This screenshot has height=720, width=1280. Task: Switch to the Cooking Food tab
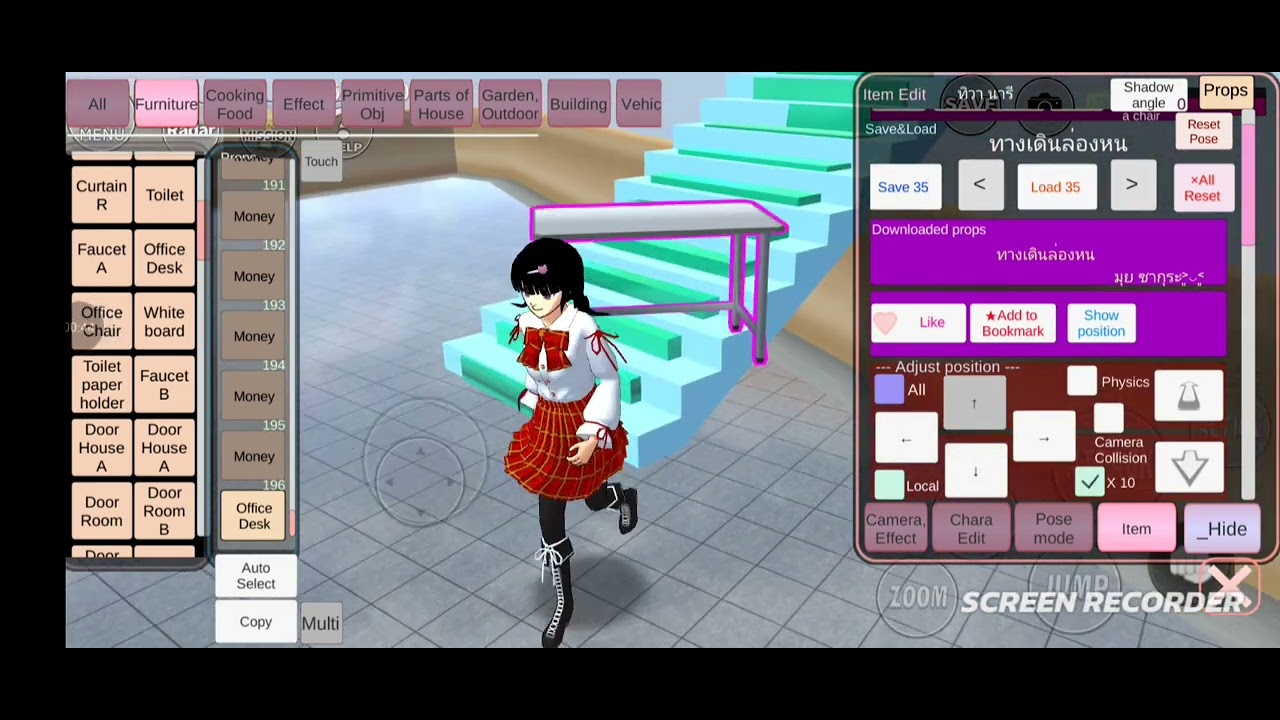click(234, 104)
